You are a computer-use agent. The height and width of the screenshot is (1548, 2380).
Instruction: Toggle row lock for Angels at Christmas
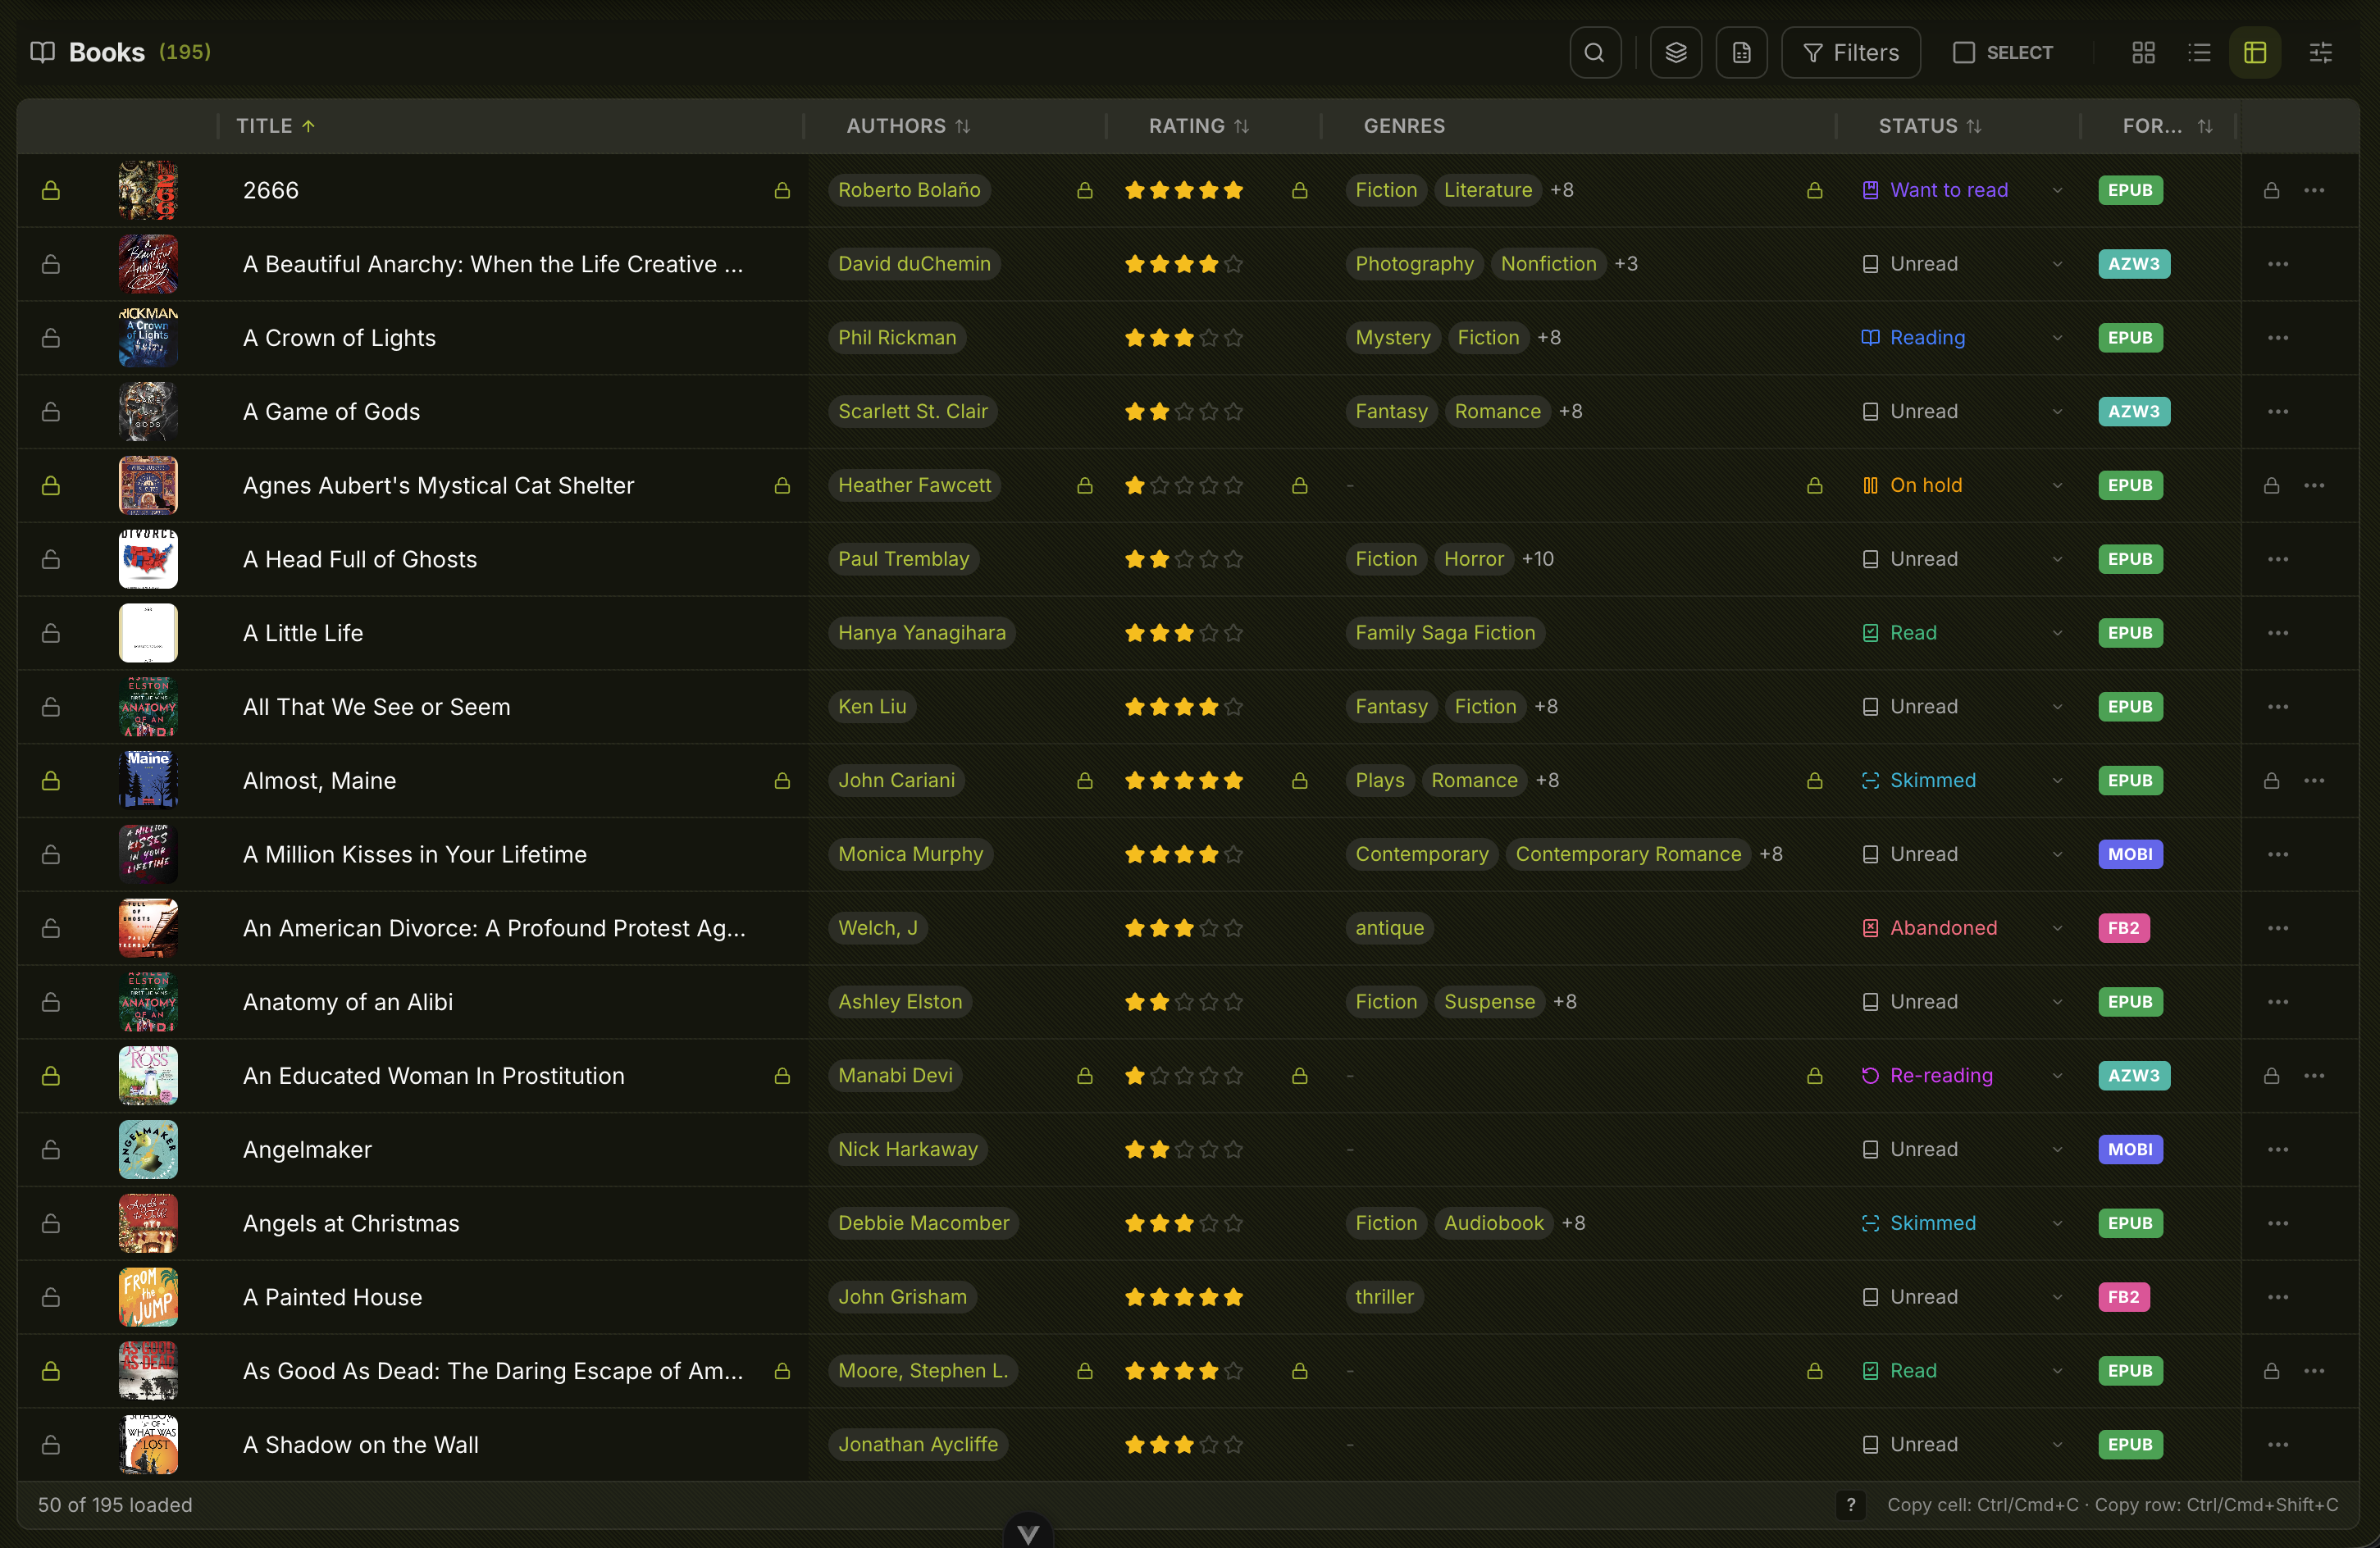point(51,1224)
